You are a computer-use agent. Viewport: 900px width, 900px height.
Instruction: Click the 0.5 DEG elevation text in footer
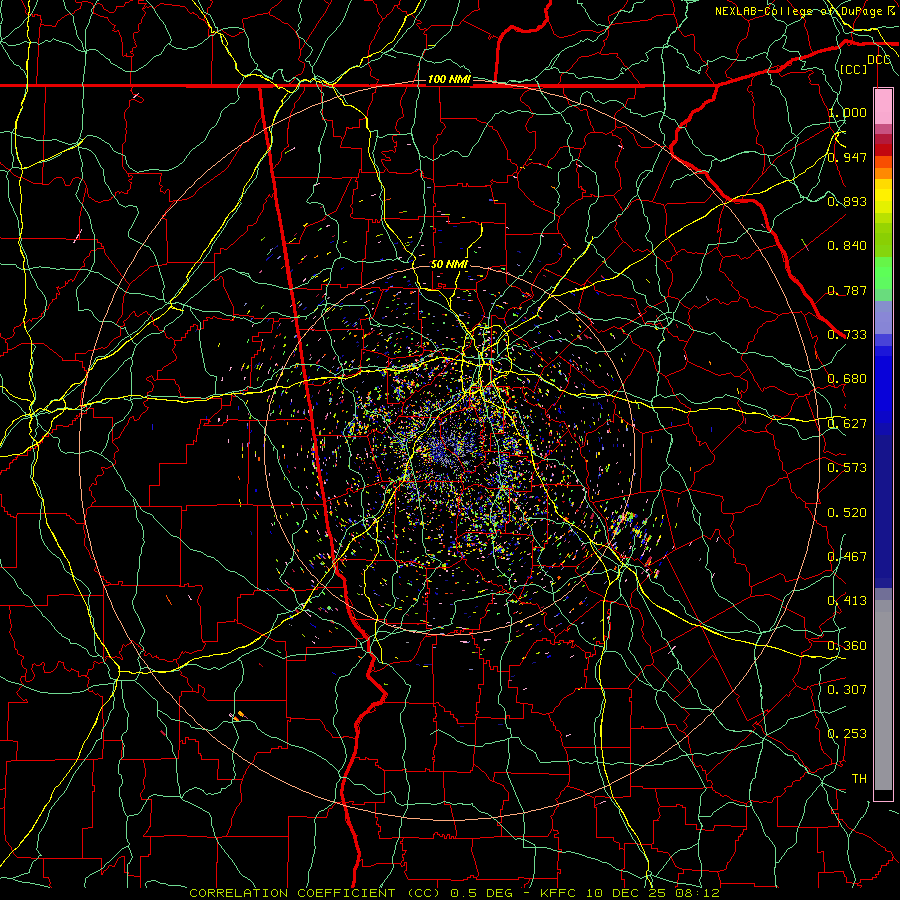[483, 893]
